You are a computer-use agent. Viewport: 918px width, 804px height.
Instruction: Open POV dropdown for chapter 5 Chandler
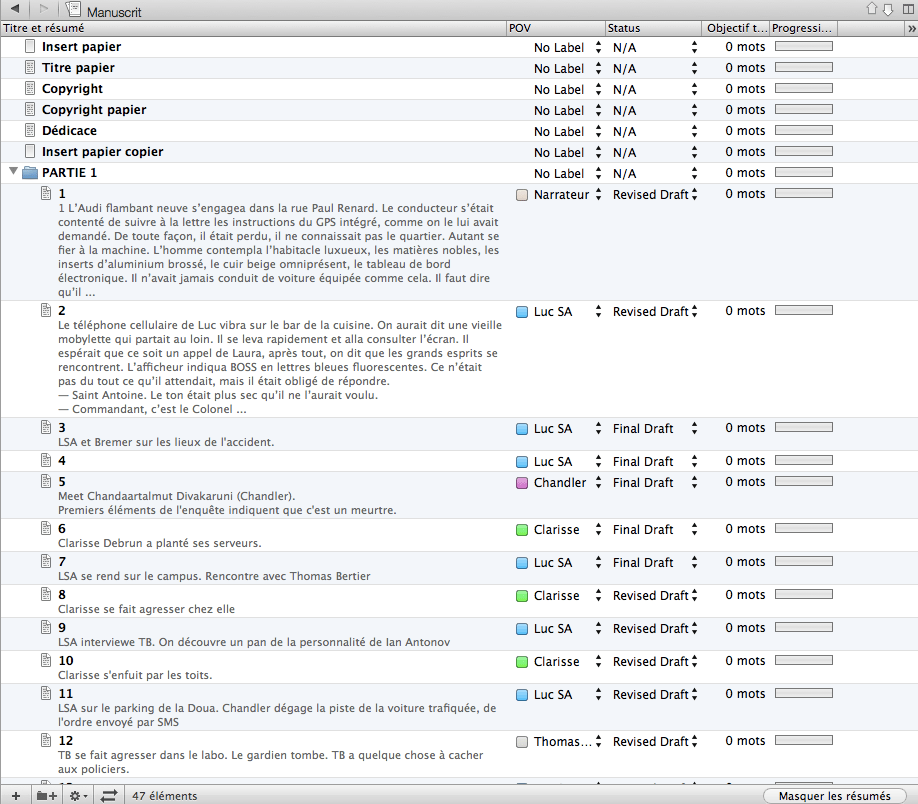coord(598,483)
